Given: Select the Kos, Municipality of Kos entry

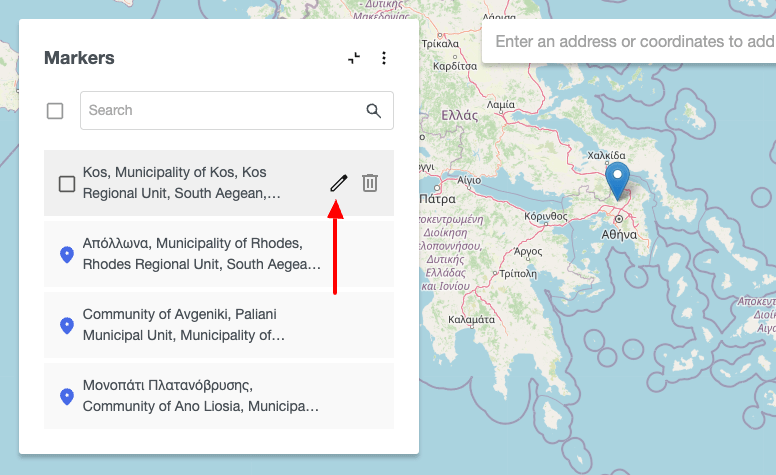Looking at the screenshot, I should [190, 183].
